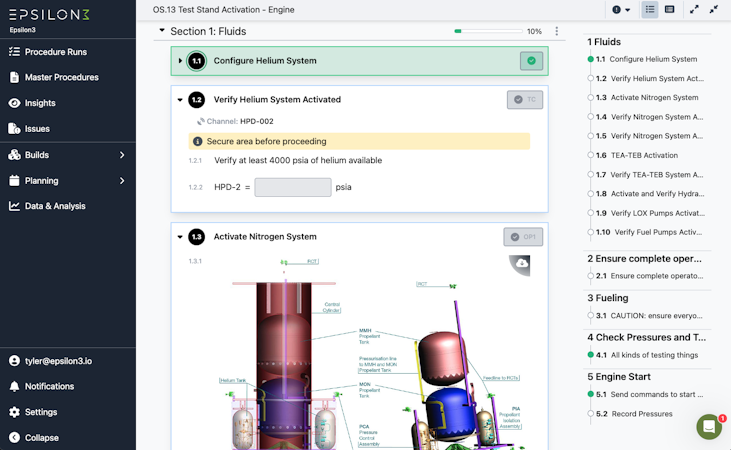This screenshot has height=450, width=731.
Task: Collapse the sidebar navigation
Action: (x=41, y=437)
